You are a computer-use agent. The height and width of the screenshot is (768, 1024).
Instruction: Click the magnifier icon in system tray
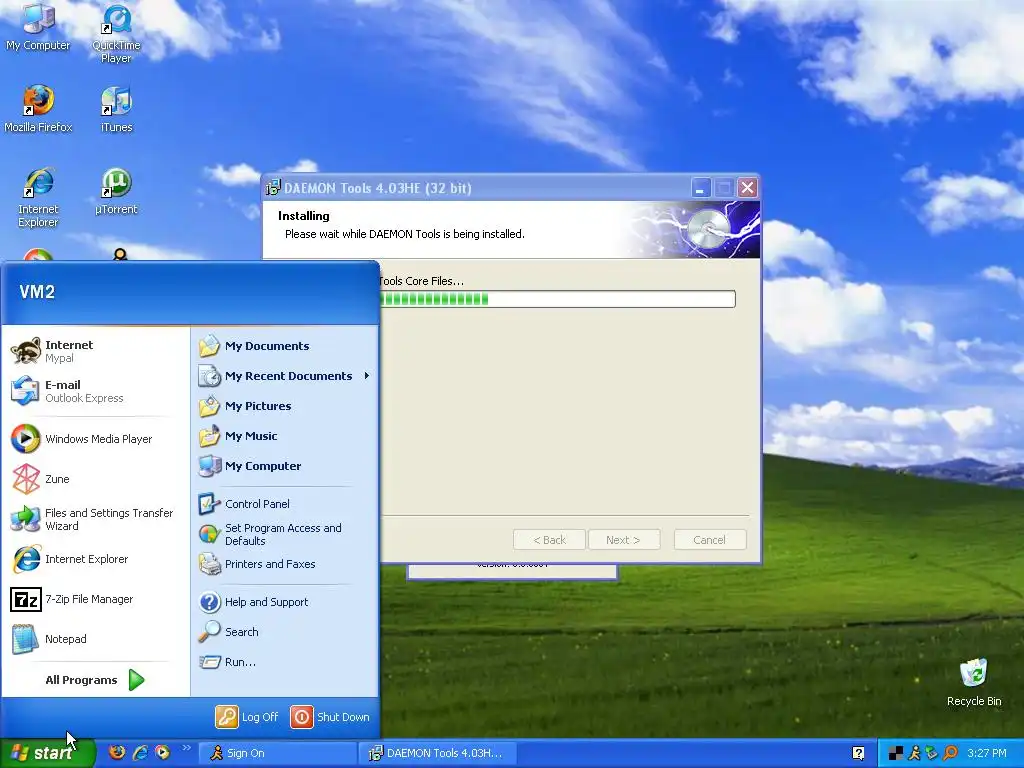point(950,753)
